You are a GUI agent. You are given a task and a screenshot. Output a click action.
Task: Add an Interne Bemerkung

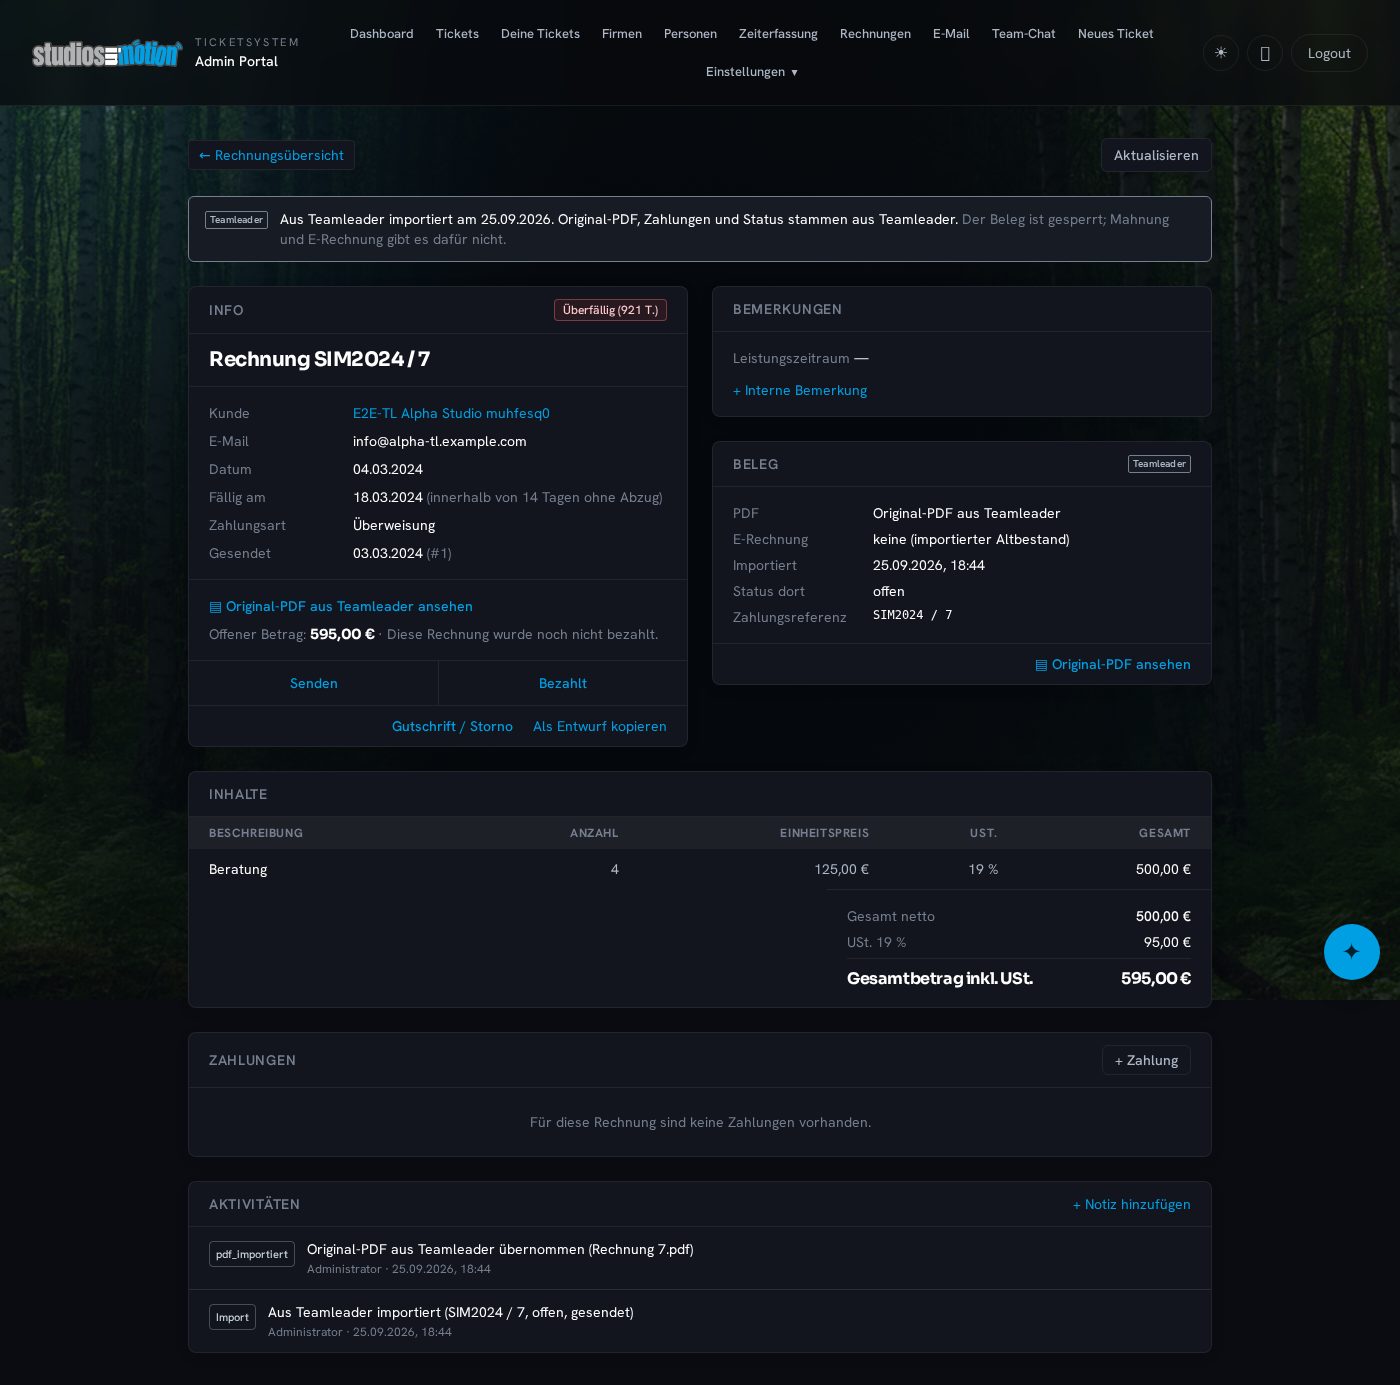[x=800, y=390]
